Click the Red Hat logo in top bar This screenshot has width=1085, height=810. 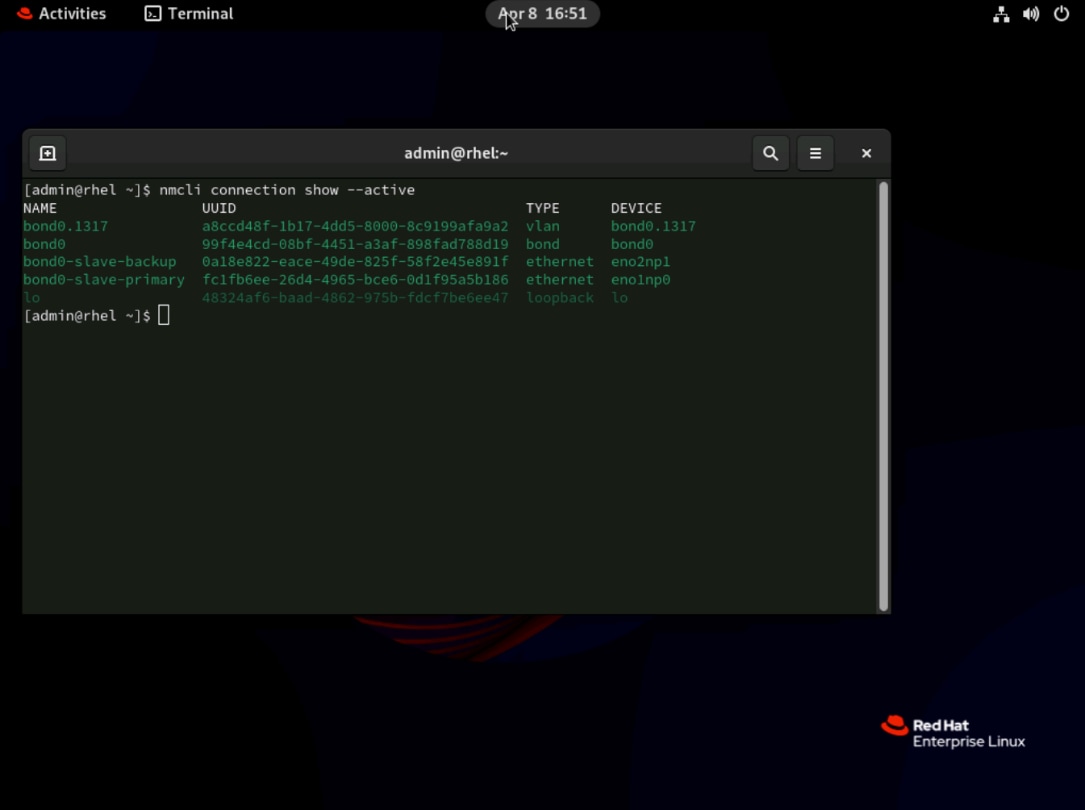click(x=25, y=13)
